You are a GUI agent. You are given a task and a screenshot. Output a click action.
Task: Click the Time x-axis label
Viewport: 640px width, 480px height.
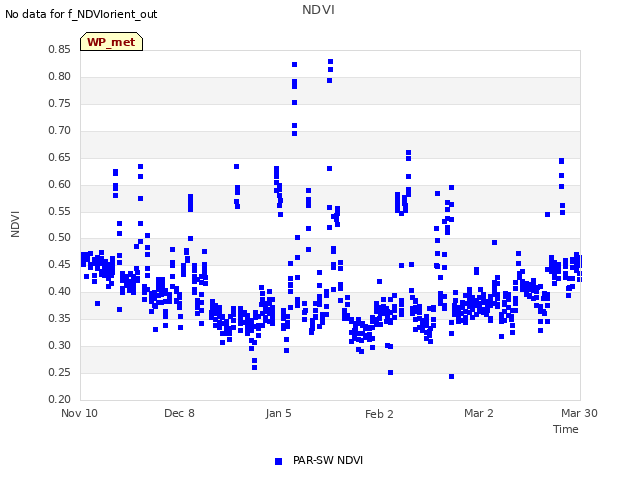(x=566, y=429)
